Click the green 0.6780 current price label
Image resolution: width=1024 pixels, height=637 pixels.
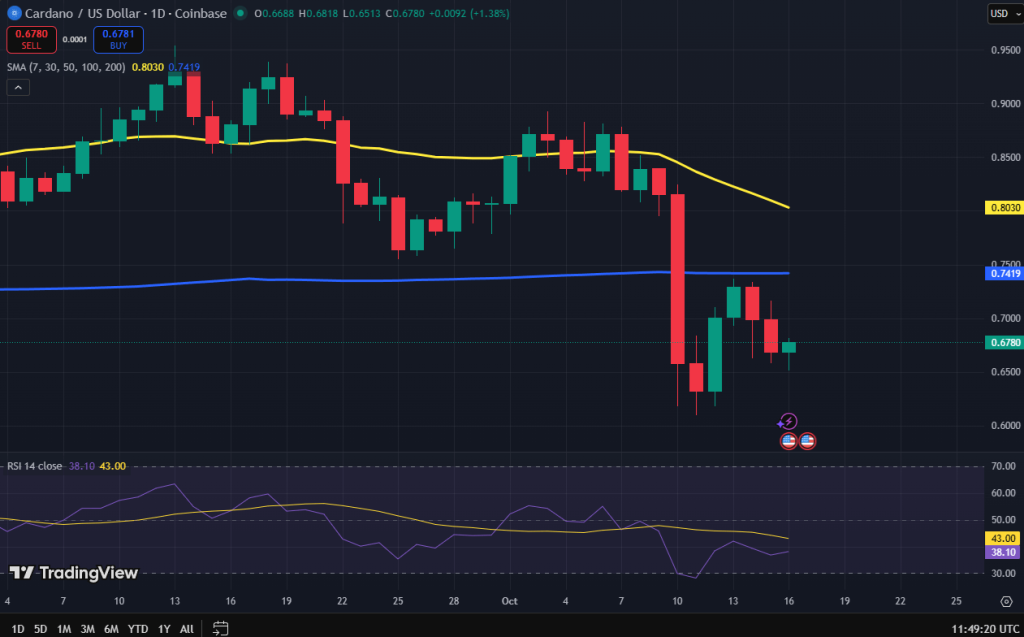tap(1004, 342)
